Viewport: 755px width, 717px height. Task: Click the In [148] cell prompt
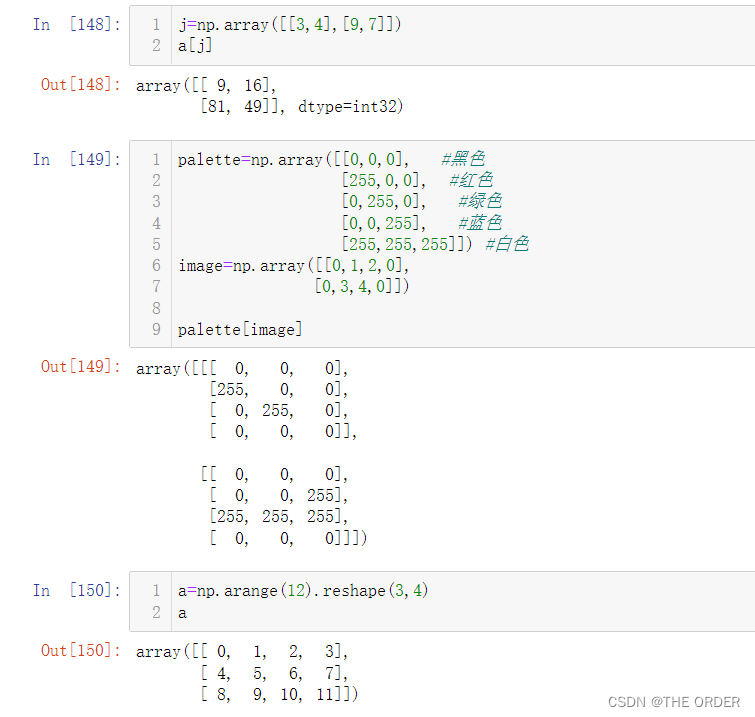click(x=77, y=24)
